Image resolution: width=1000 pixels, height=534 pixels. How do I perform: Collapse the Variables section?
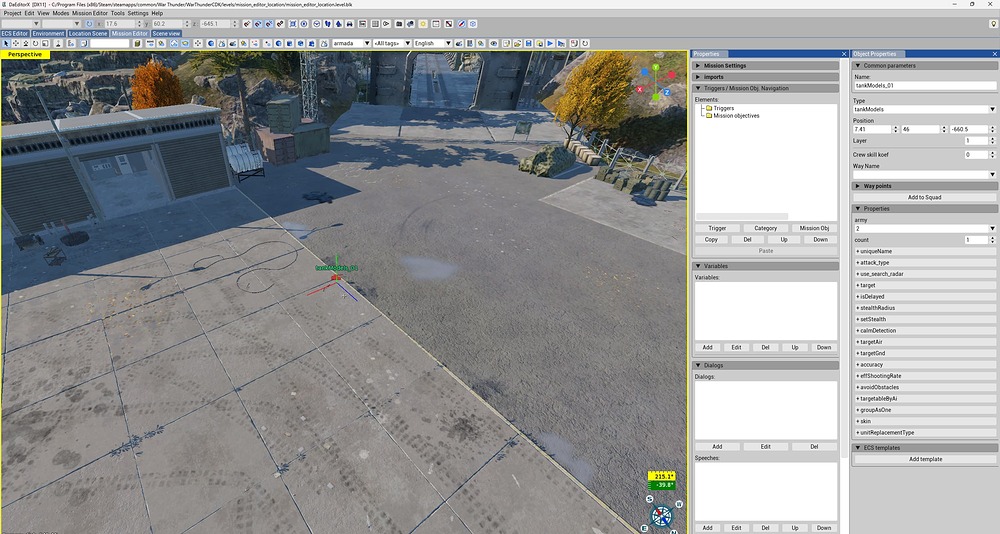tap(766, 266)
